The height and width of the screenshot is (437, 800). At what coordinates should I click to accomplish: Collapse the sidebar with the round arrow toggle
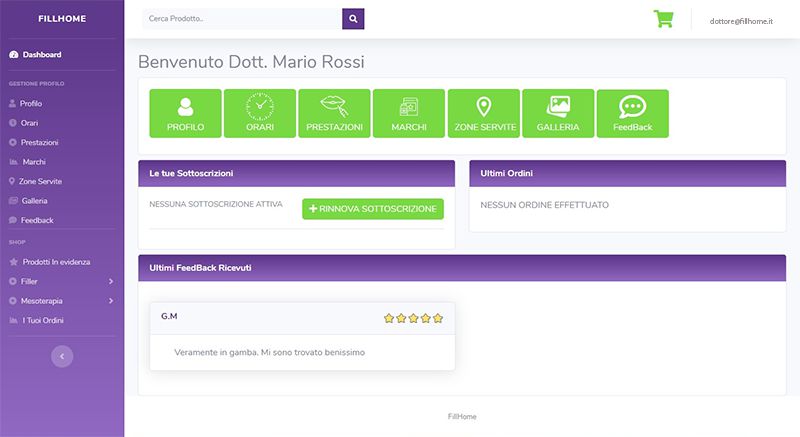62,355
